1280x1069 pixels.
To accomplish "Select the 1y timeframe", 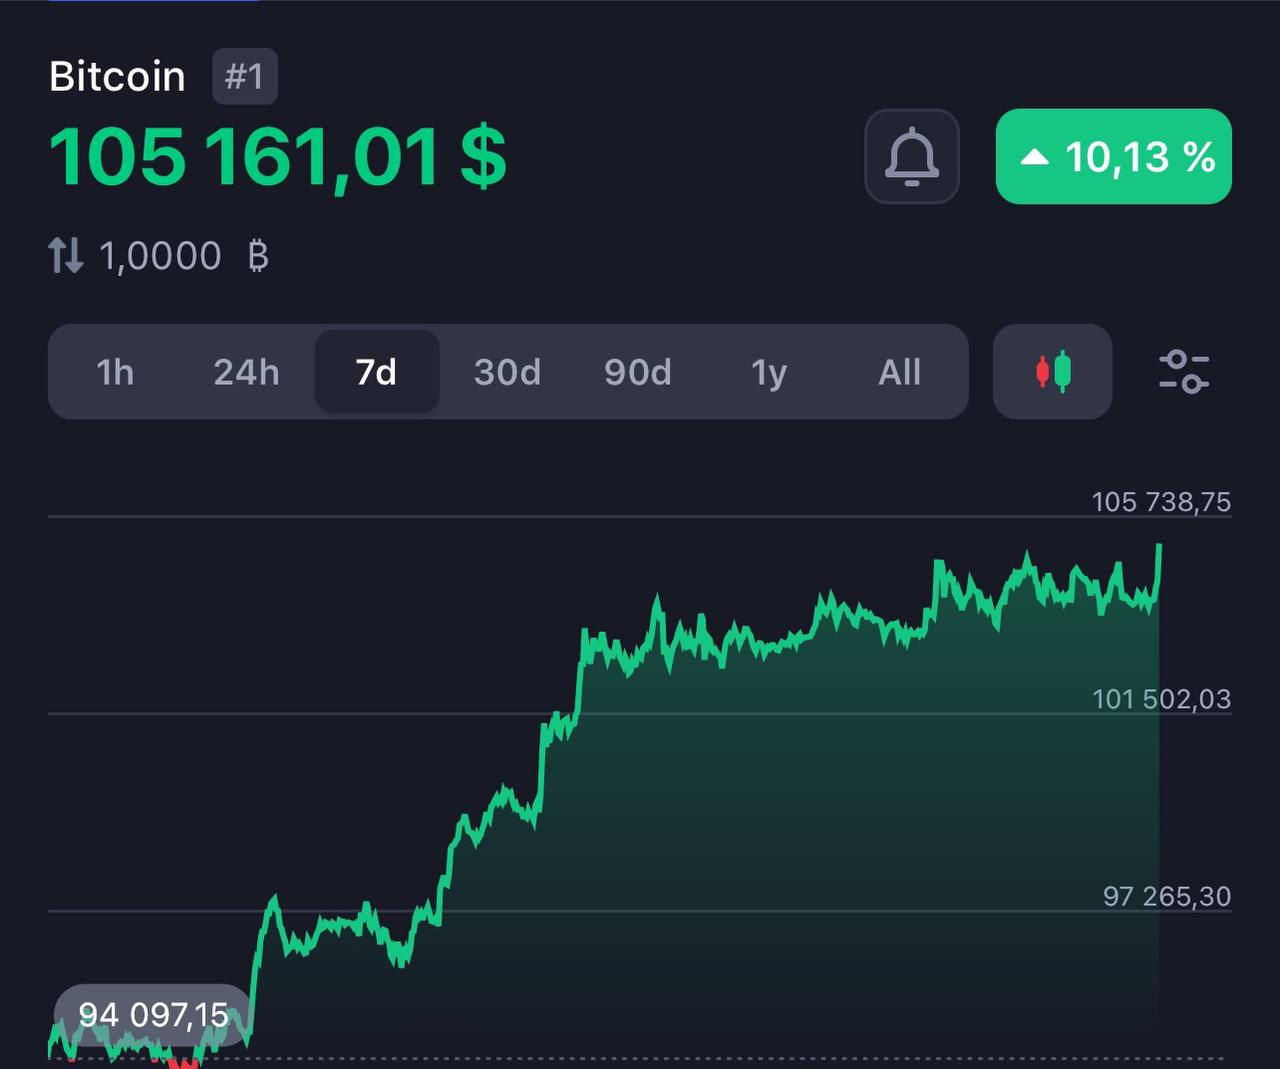I will (x=769, y=372).
